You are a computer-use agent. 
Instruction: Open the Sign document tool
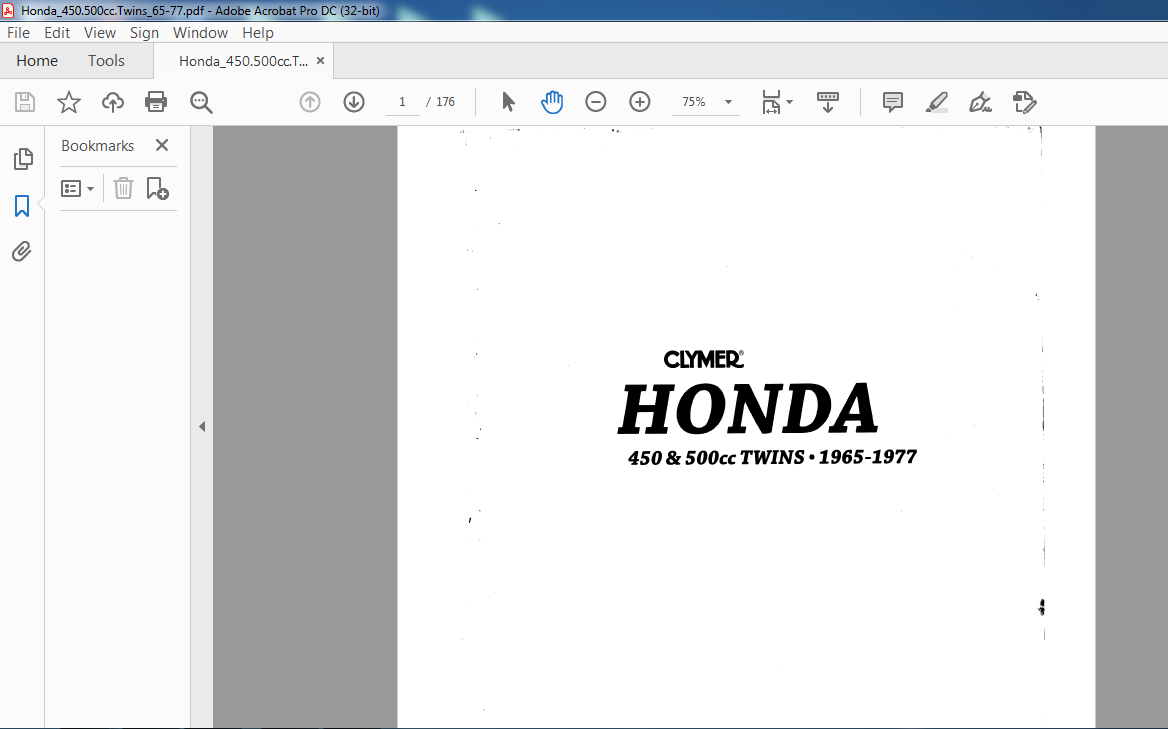click(980, 102)
